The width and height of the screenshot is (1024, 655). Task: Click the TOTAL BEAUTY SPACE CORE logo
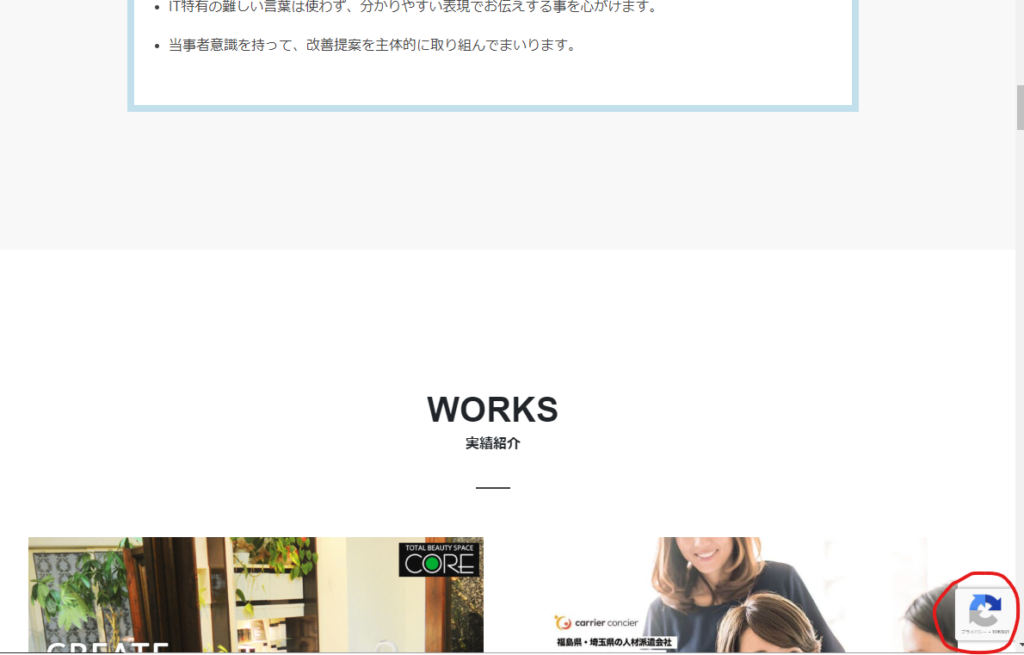(x=439, y=560)
